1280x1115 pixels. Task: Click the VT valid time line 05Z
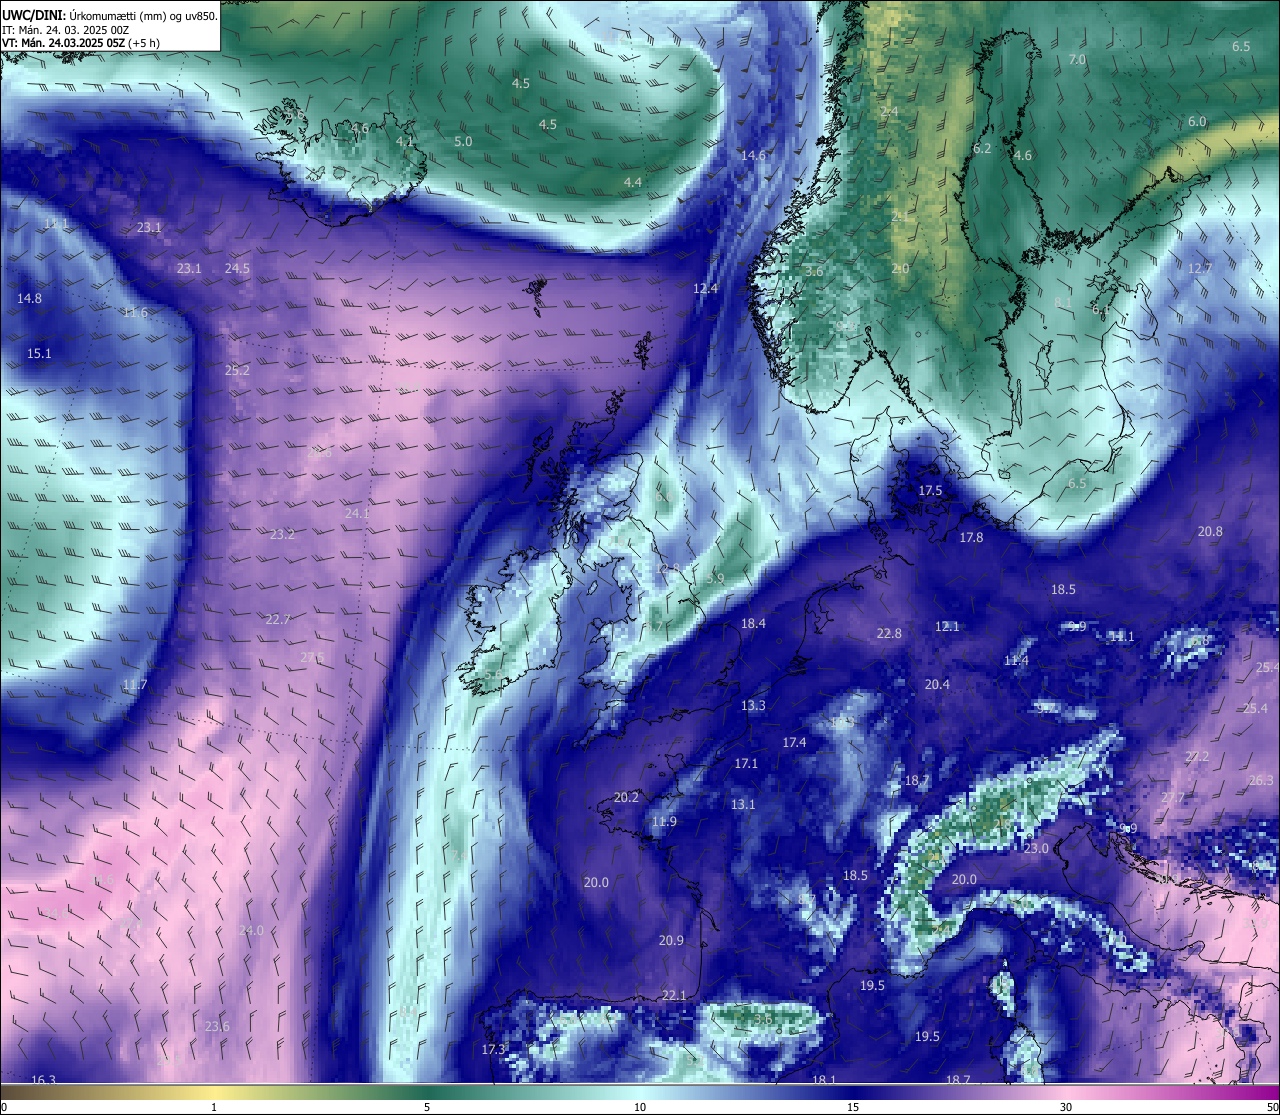(x=81, y=43)
